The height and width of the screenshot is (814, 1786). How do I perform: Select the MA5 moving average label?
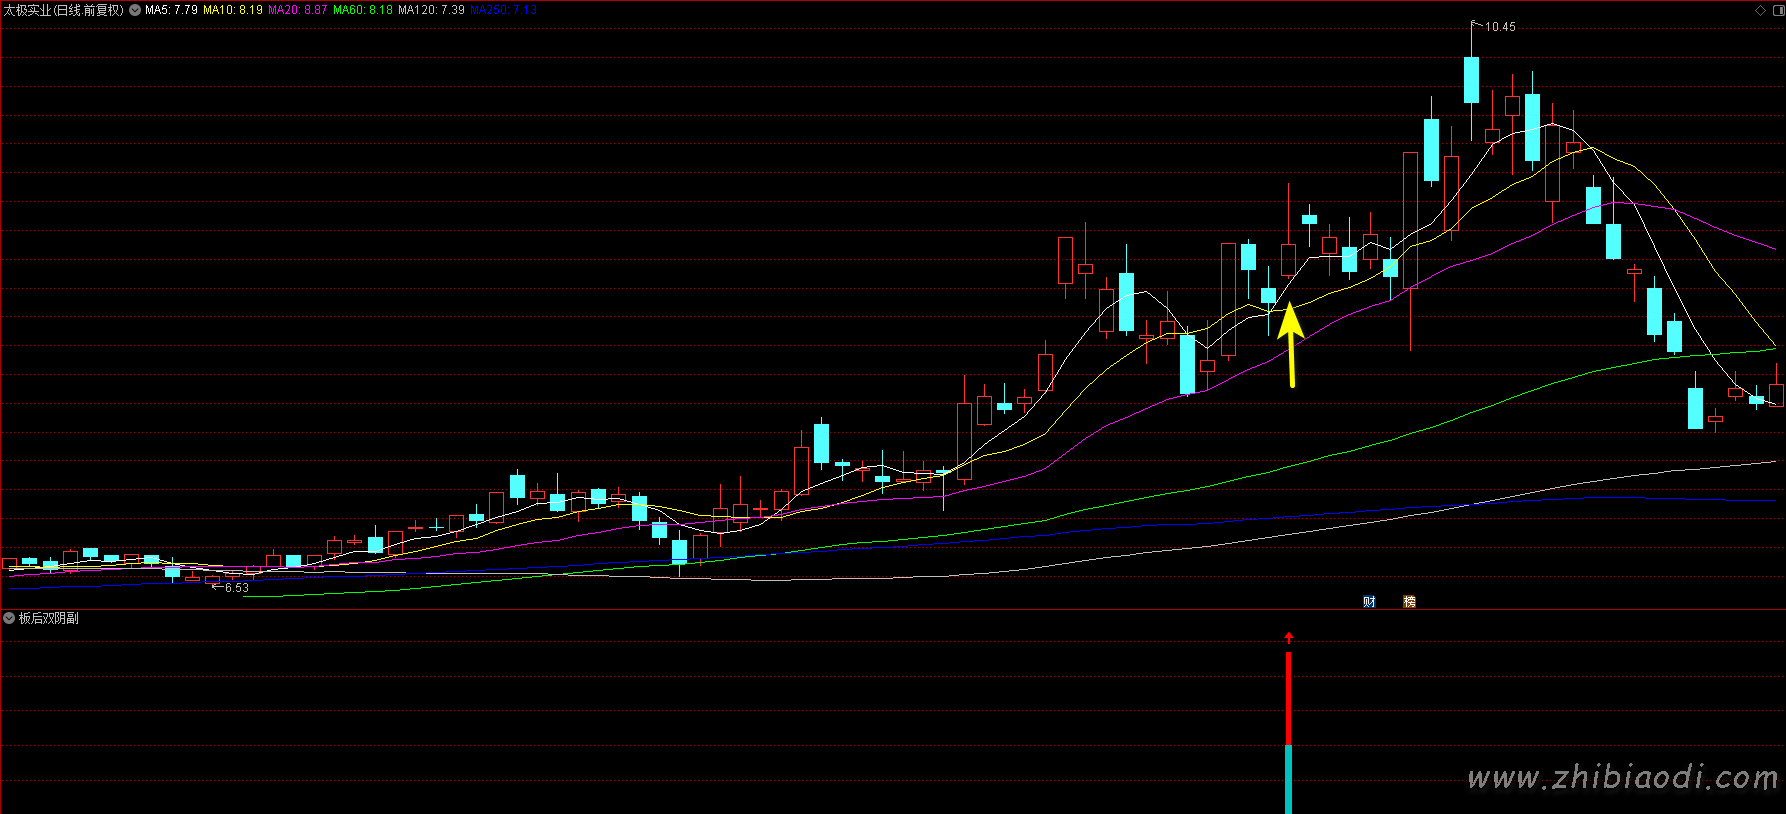(171, 10)
